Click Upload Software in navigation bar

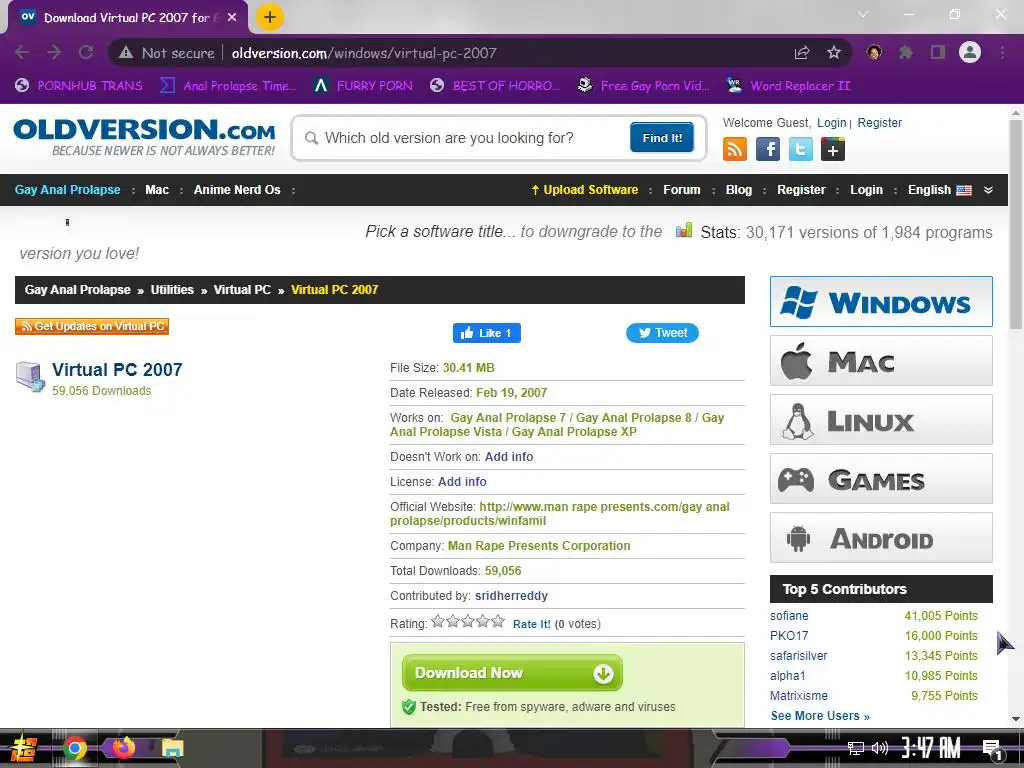(x=584, y=190)
